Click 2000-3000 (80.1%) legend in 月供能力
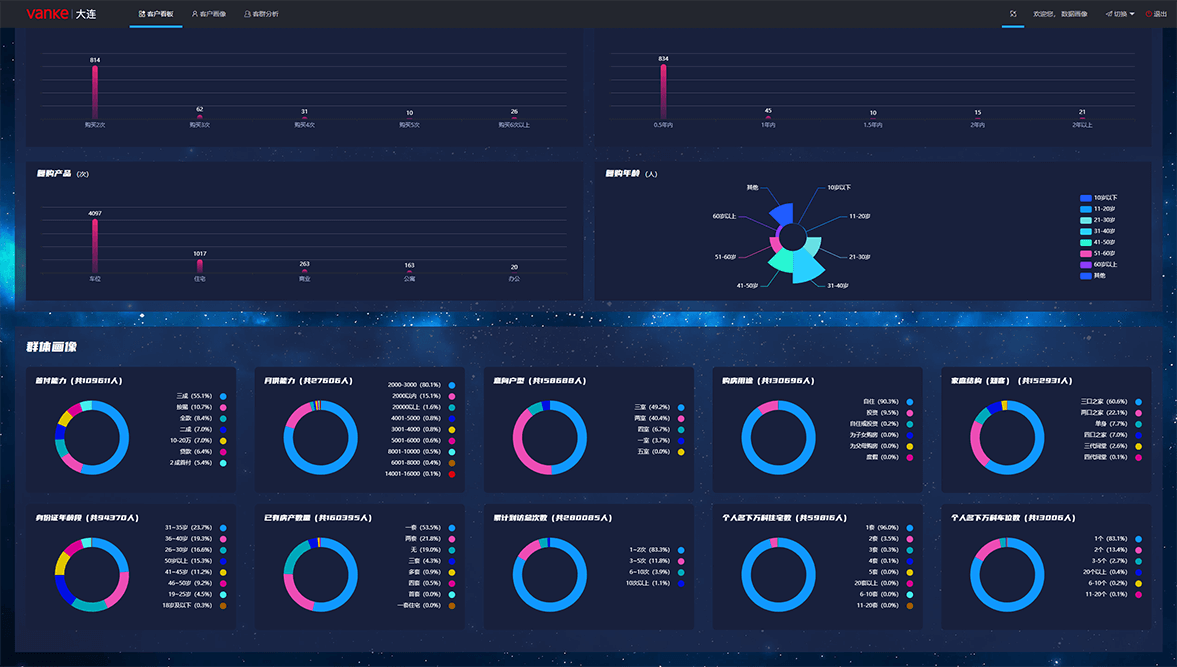The height and width of the screenshot is (667, 1177). tap(414, 385)
